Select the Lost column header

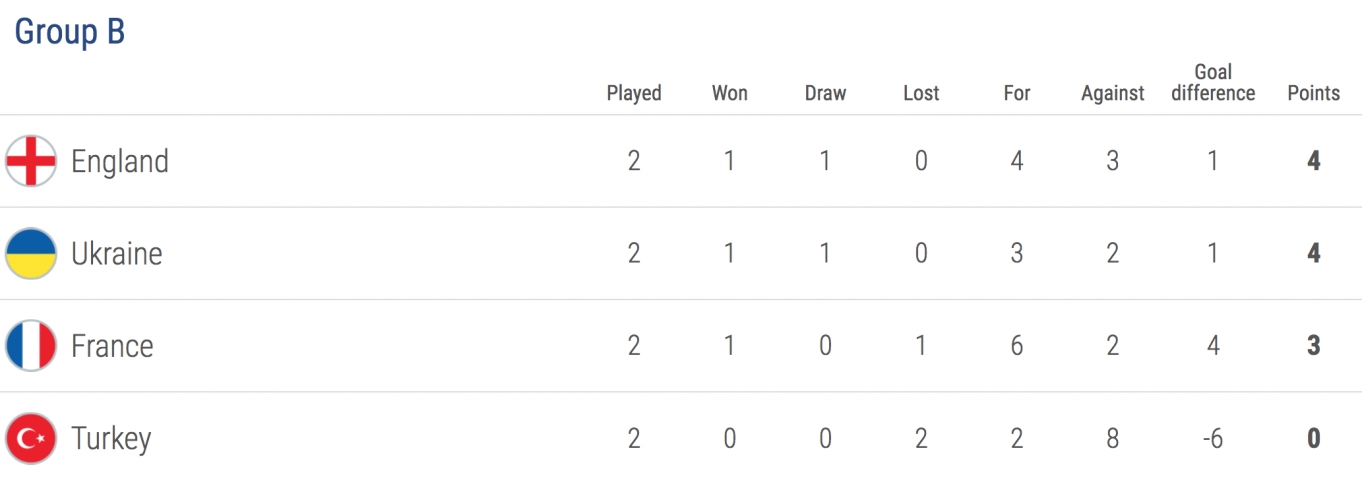click(921, 93)
